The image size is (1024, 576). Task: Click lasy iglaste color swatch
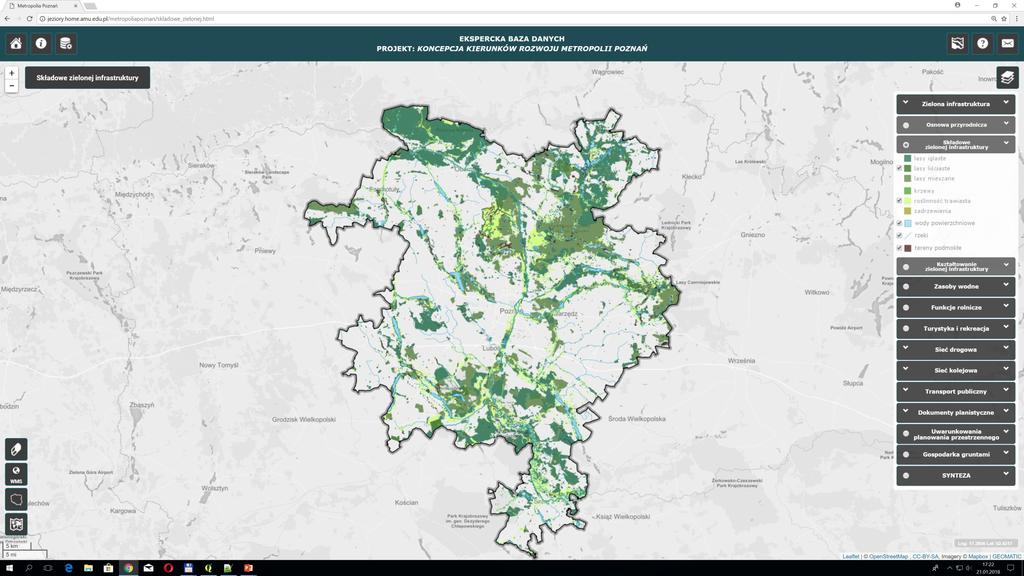pyautogui.click(x=908, y=159)
